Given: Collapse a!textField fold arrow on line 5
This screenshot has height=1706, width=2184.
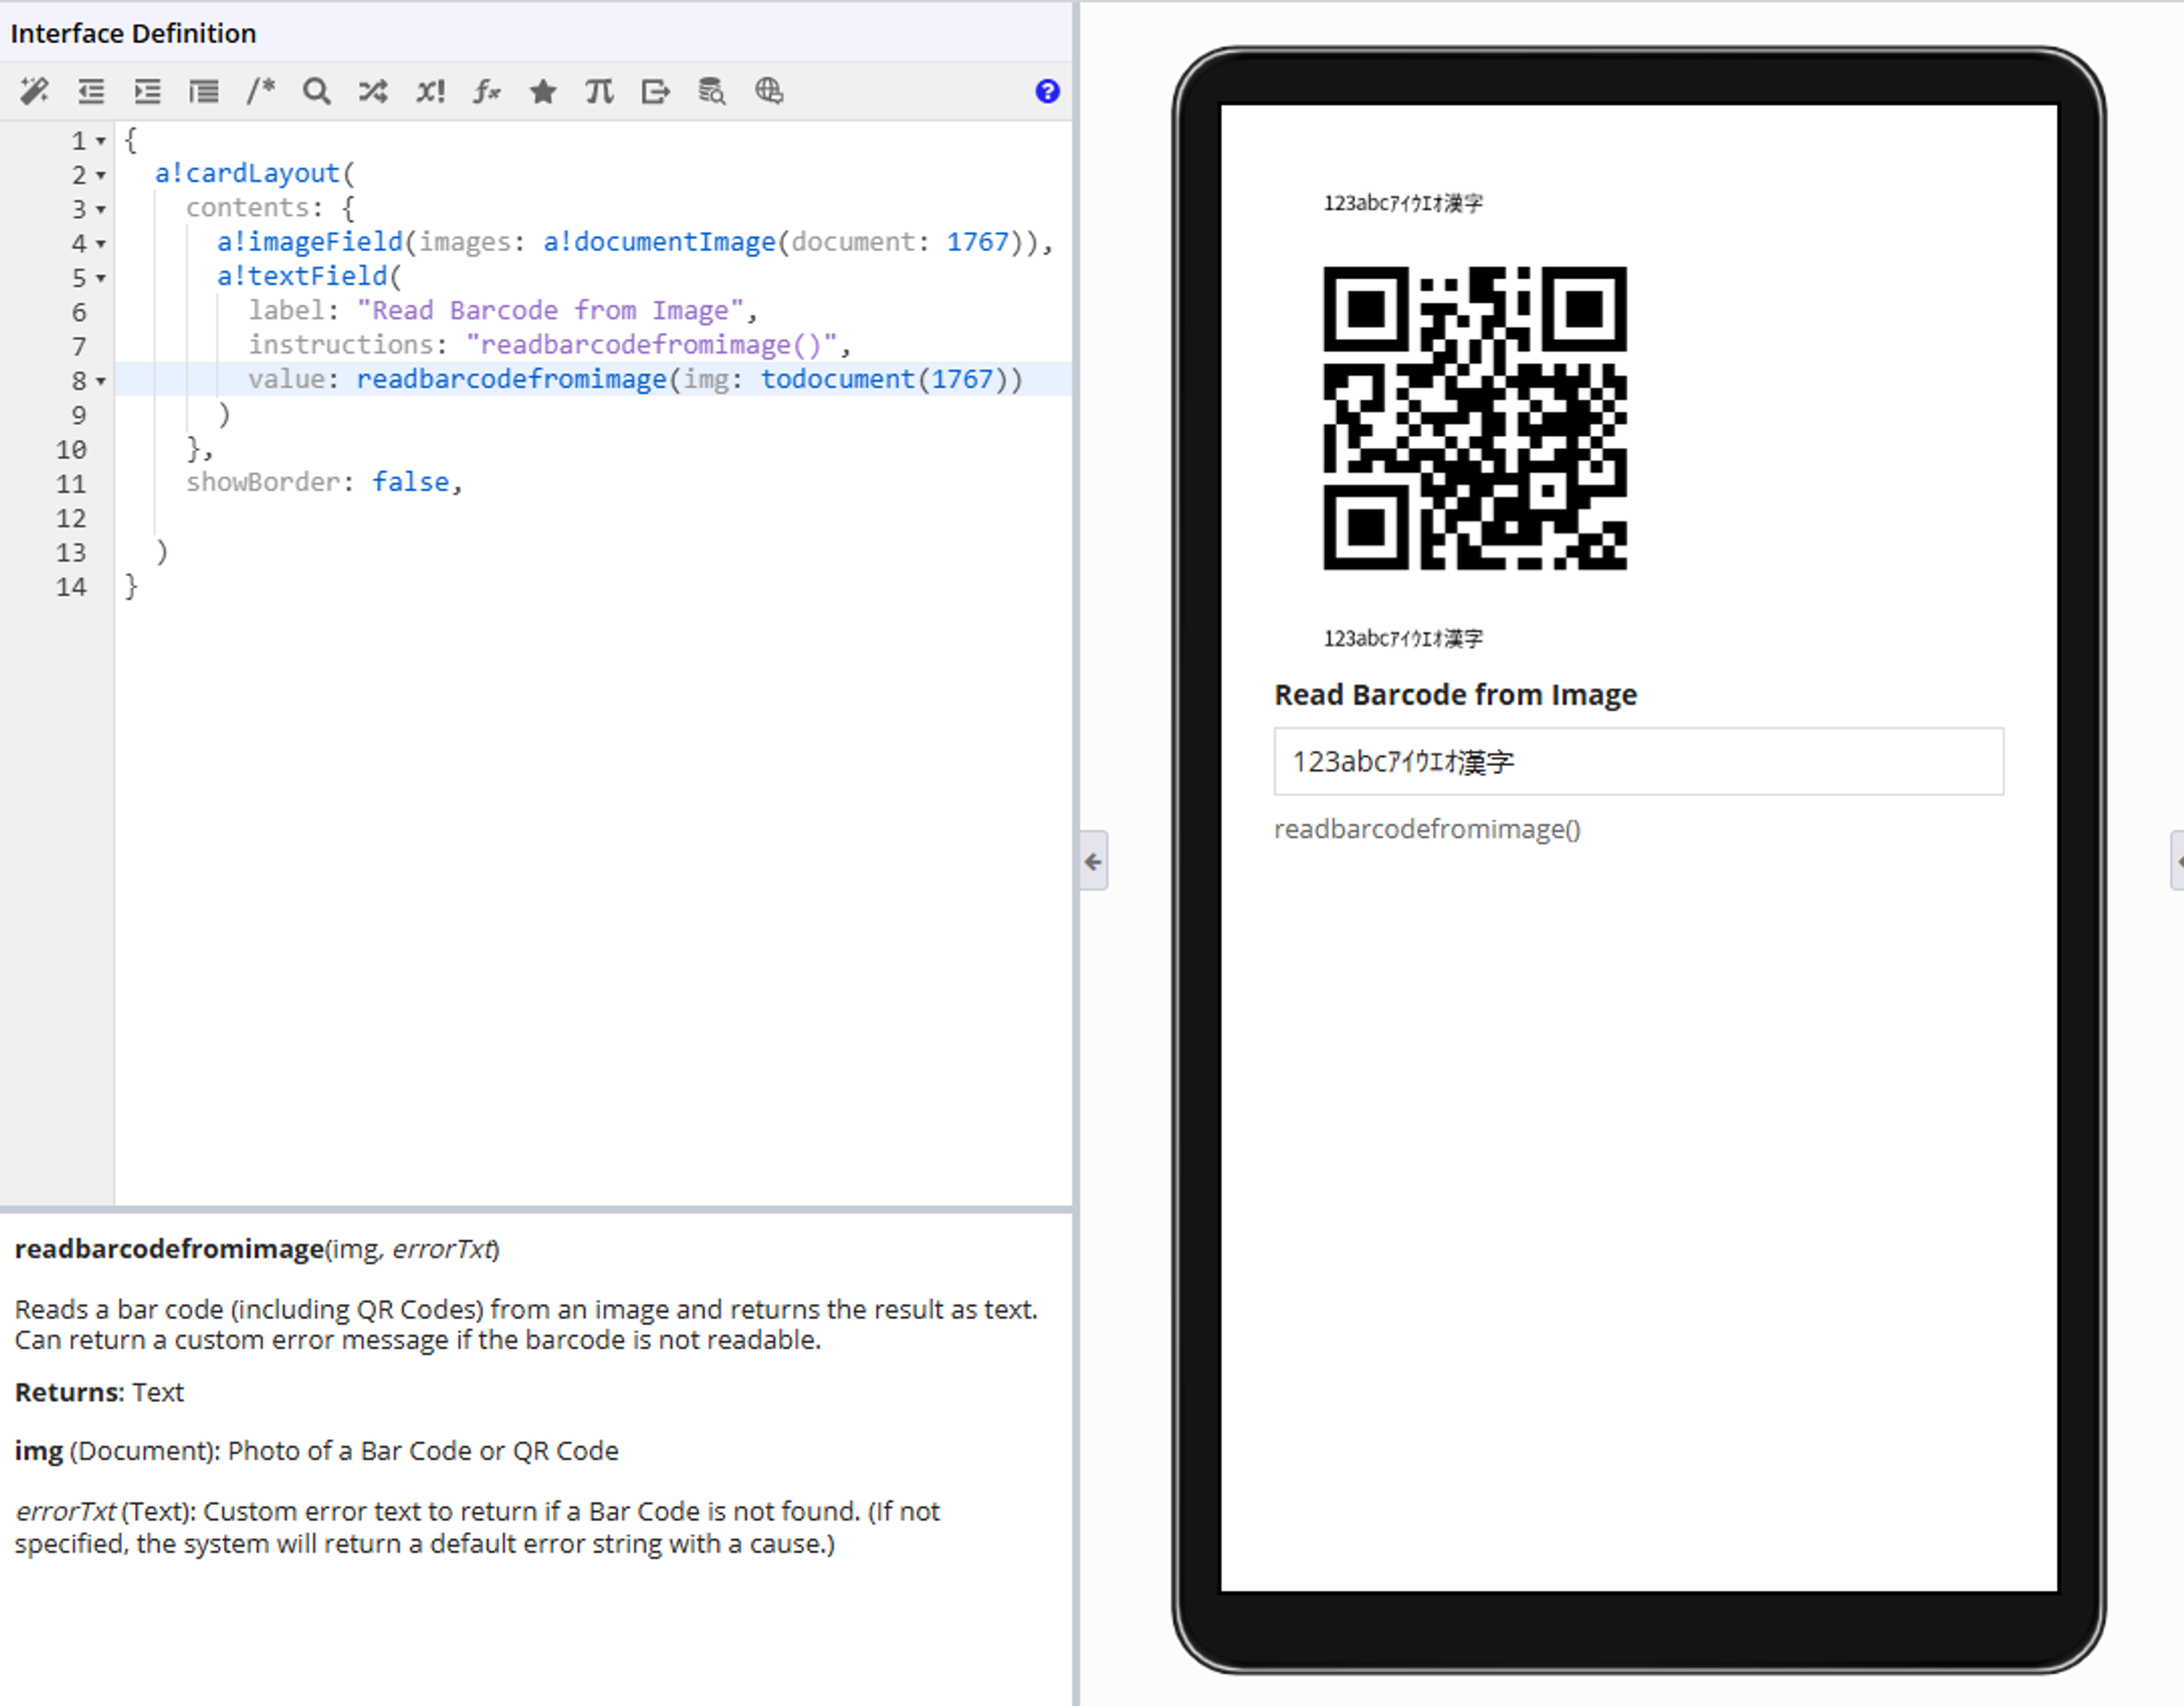Looking at the screenshot, I should coord(101,277).
